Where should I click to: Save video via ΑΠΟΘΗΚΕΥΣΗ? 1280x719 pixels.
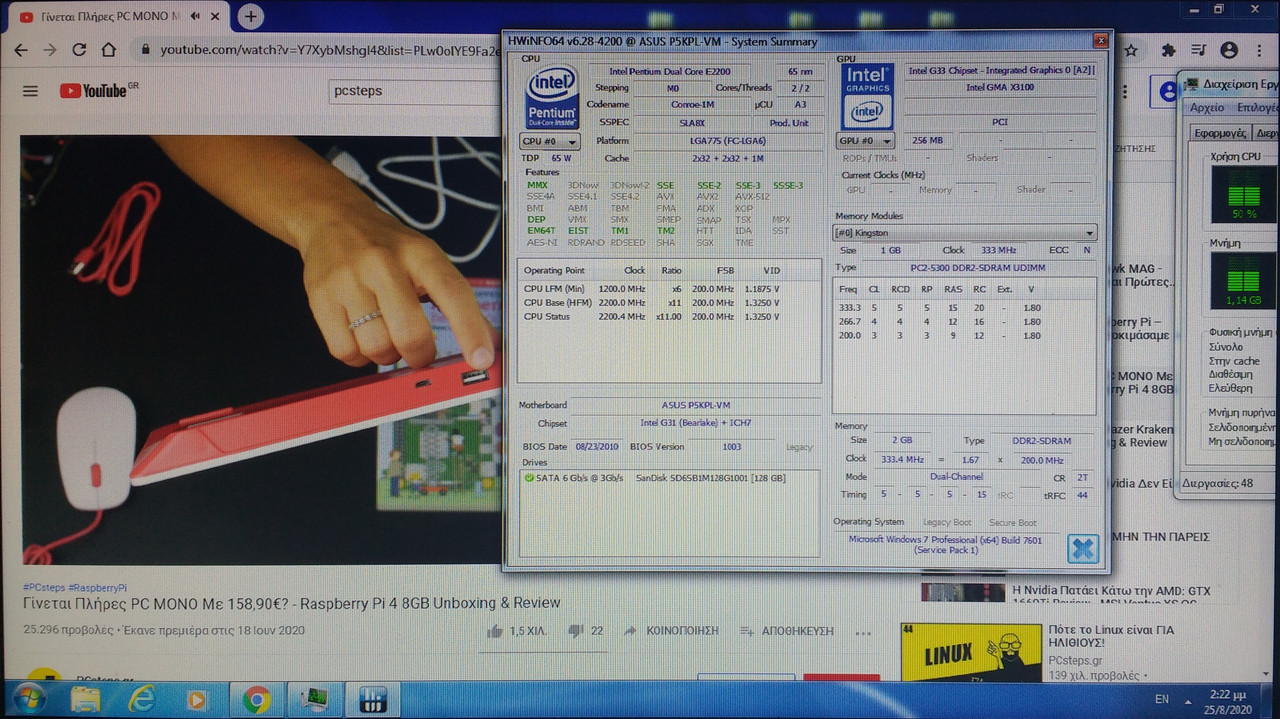tap(787, 631)
